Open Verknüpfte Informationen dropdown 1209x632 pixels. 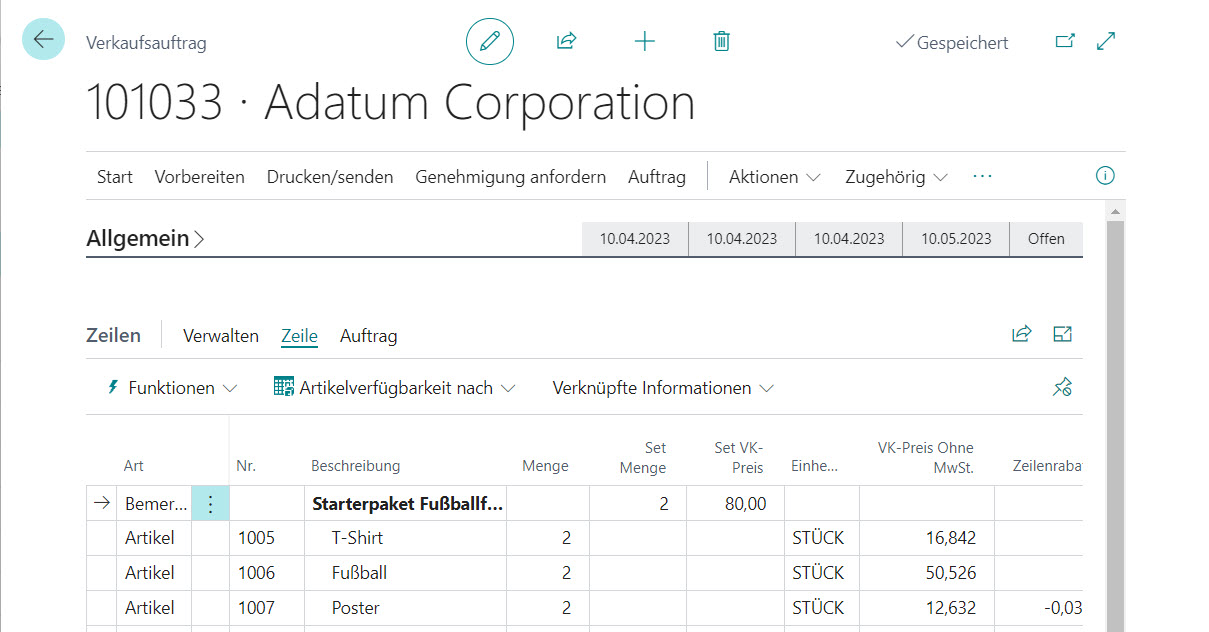tap(664, 388)
